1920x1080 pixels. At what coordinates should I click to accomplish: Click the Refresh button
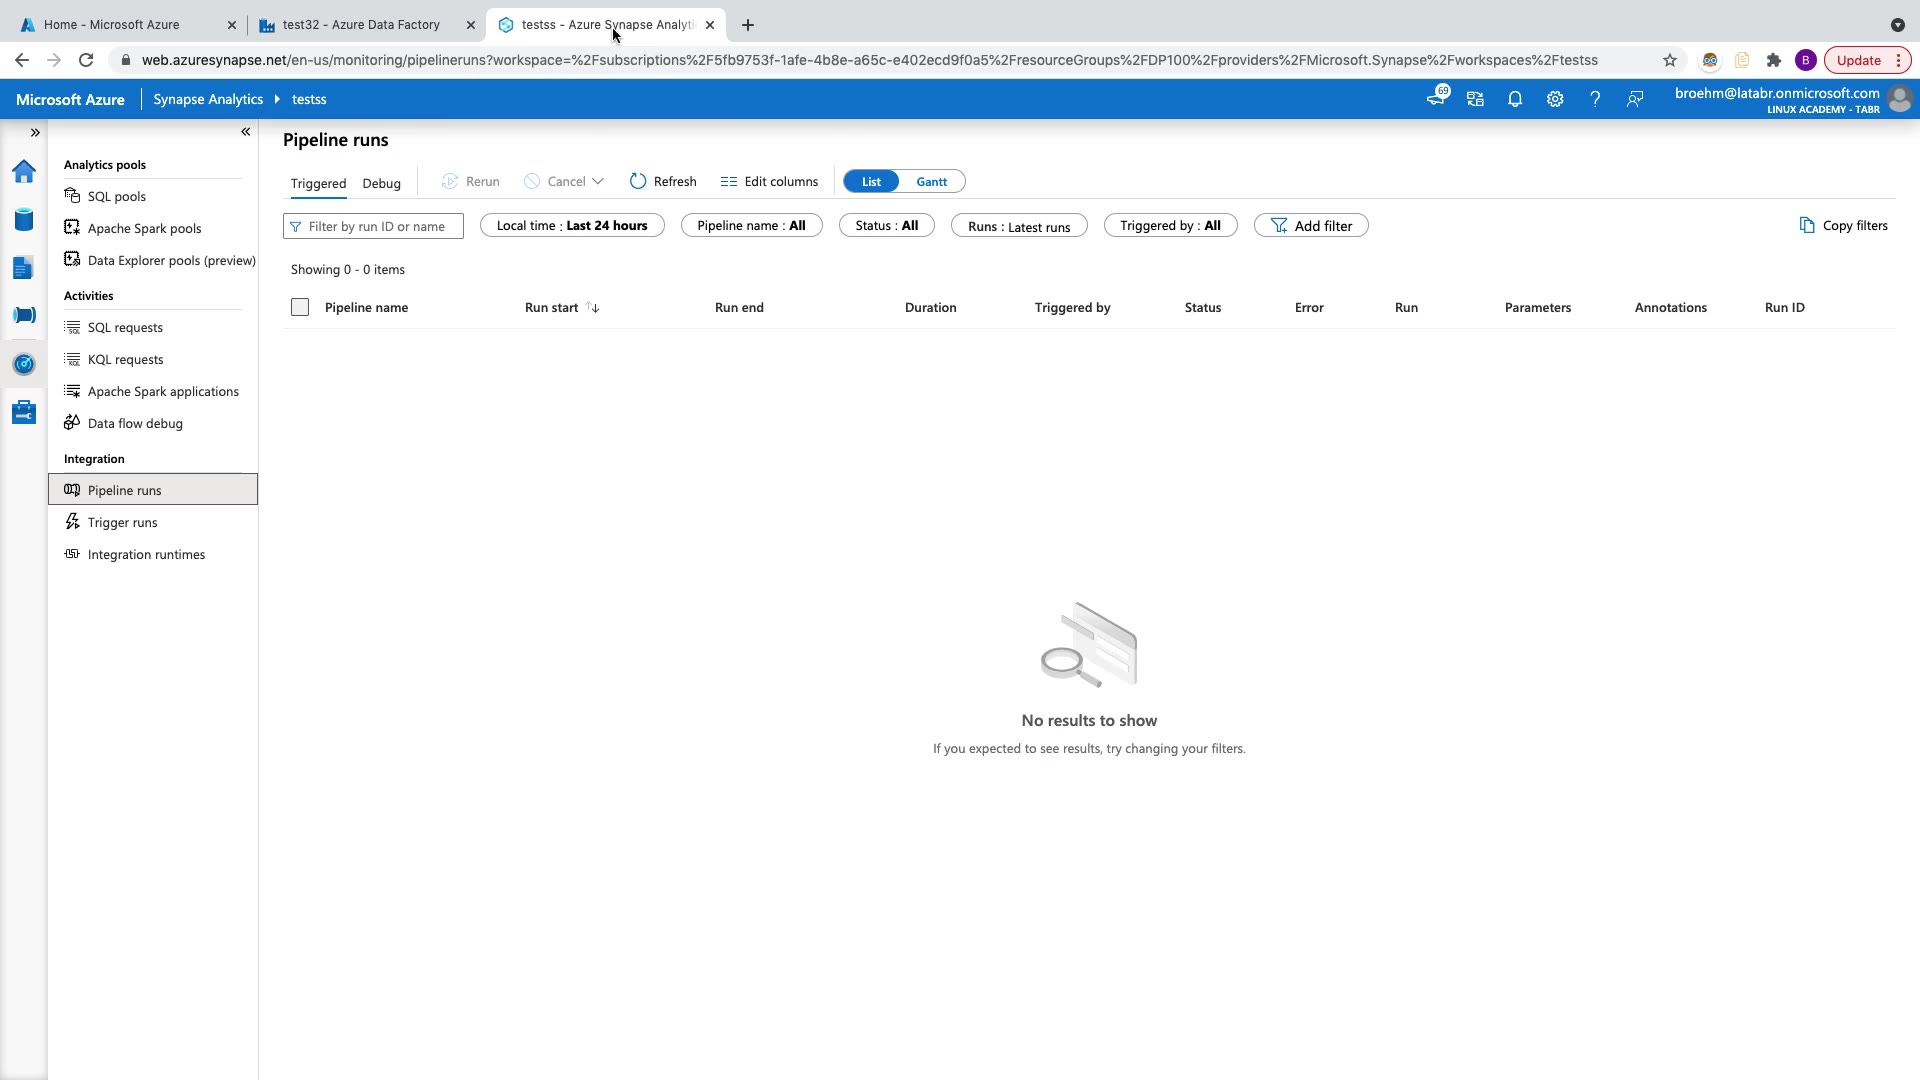(x=663, y=182)
